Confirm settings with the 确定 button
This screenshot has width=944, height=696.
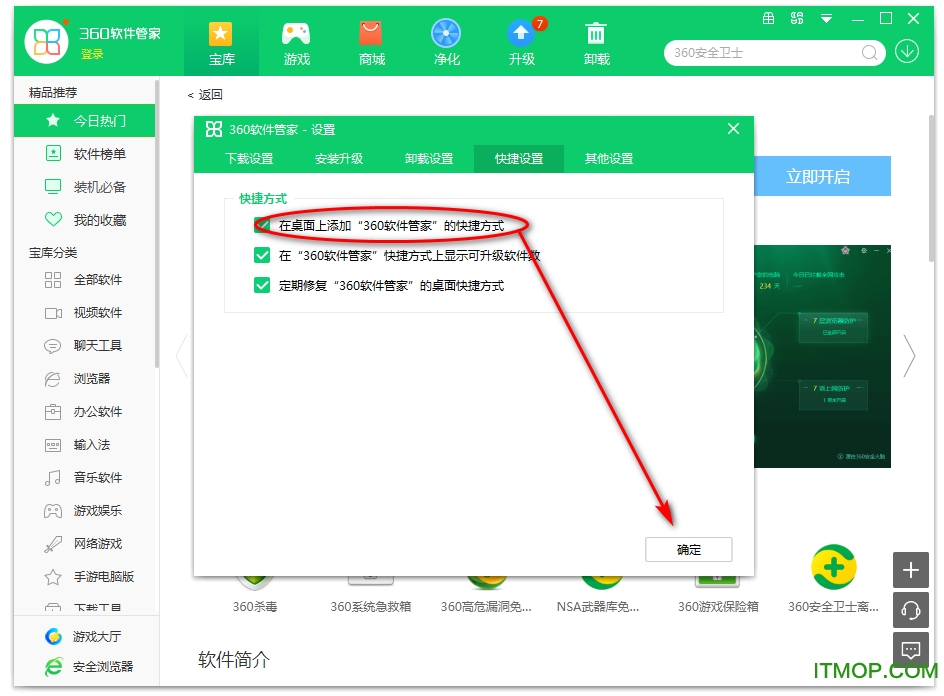tap(688, 549)
